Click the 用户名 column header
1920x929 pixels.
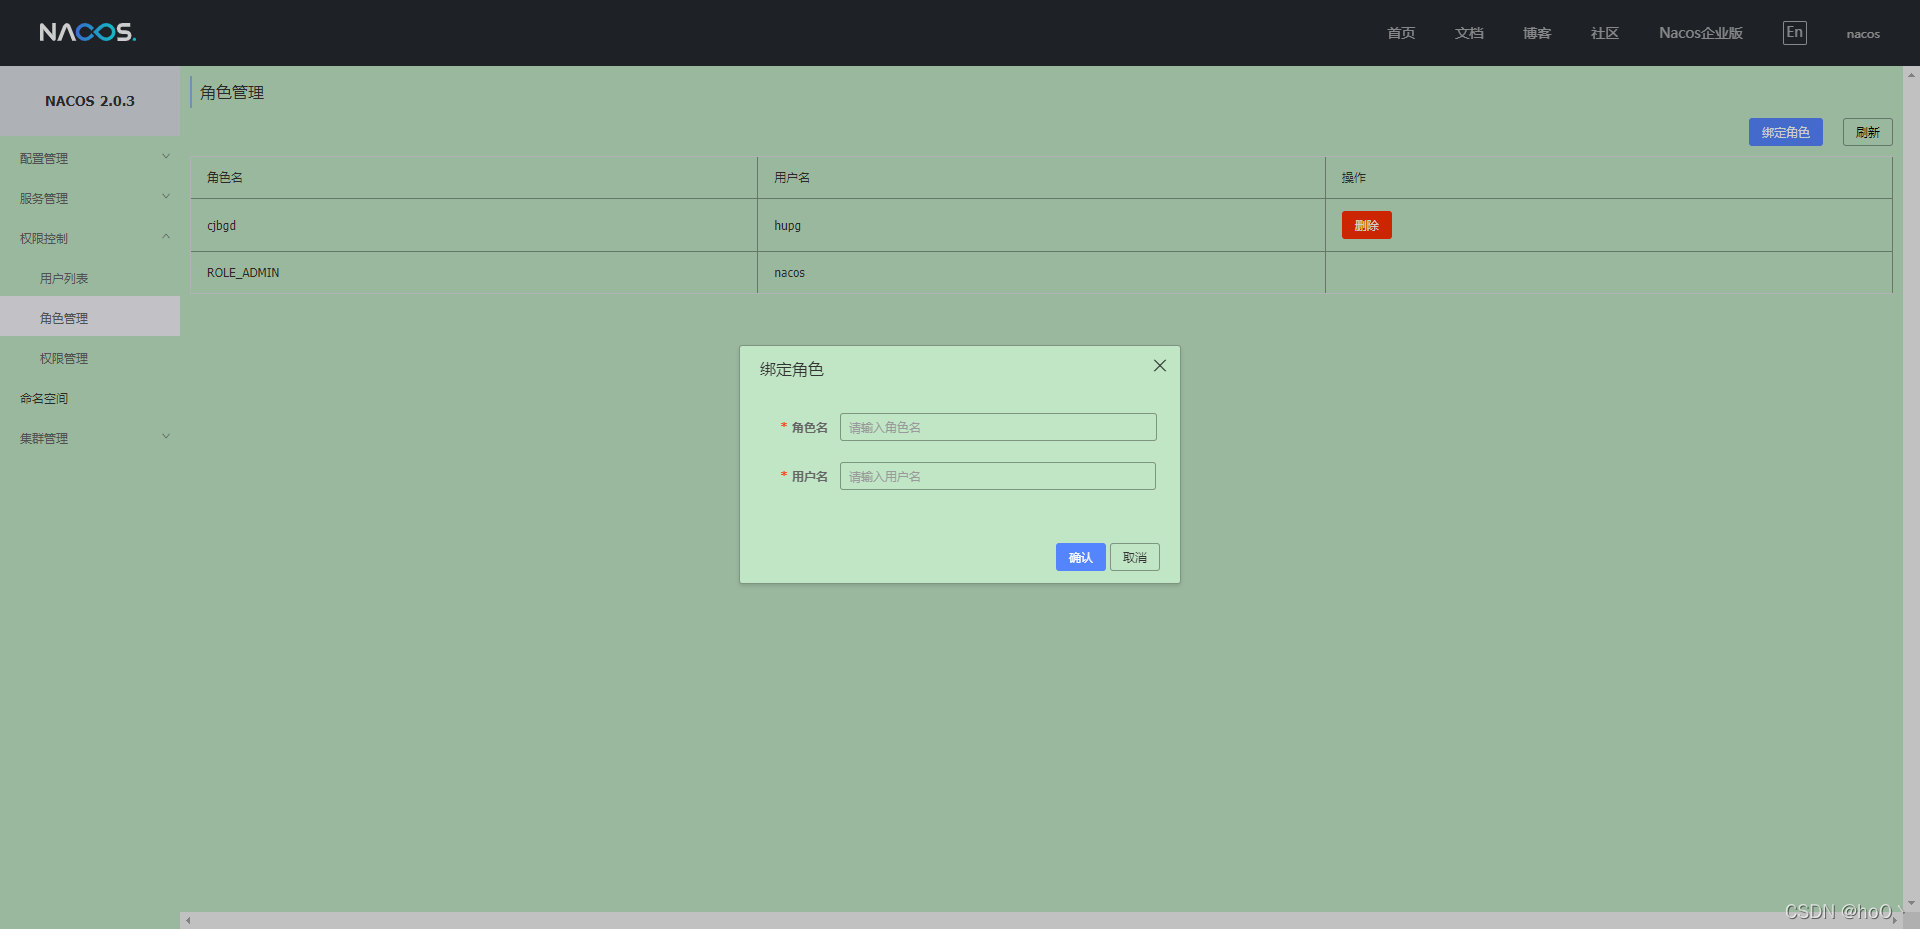pyautogui.click(x=1041, y=177)
